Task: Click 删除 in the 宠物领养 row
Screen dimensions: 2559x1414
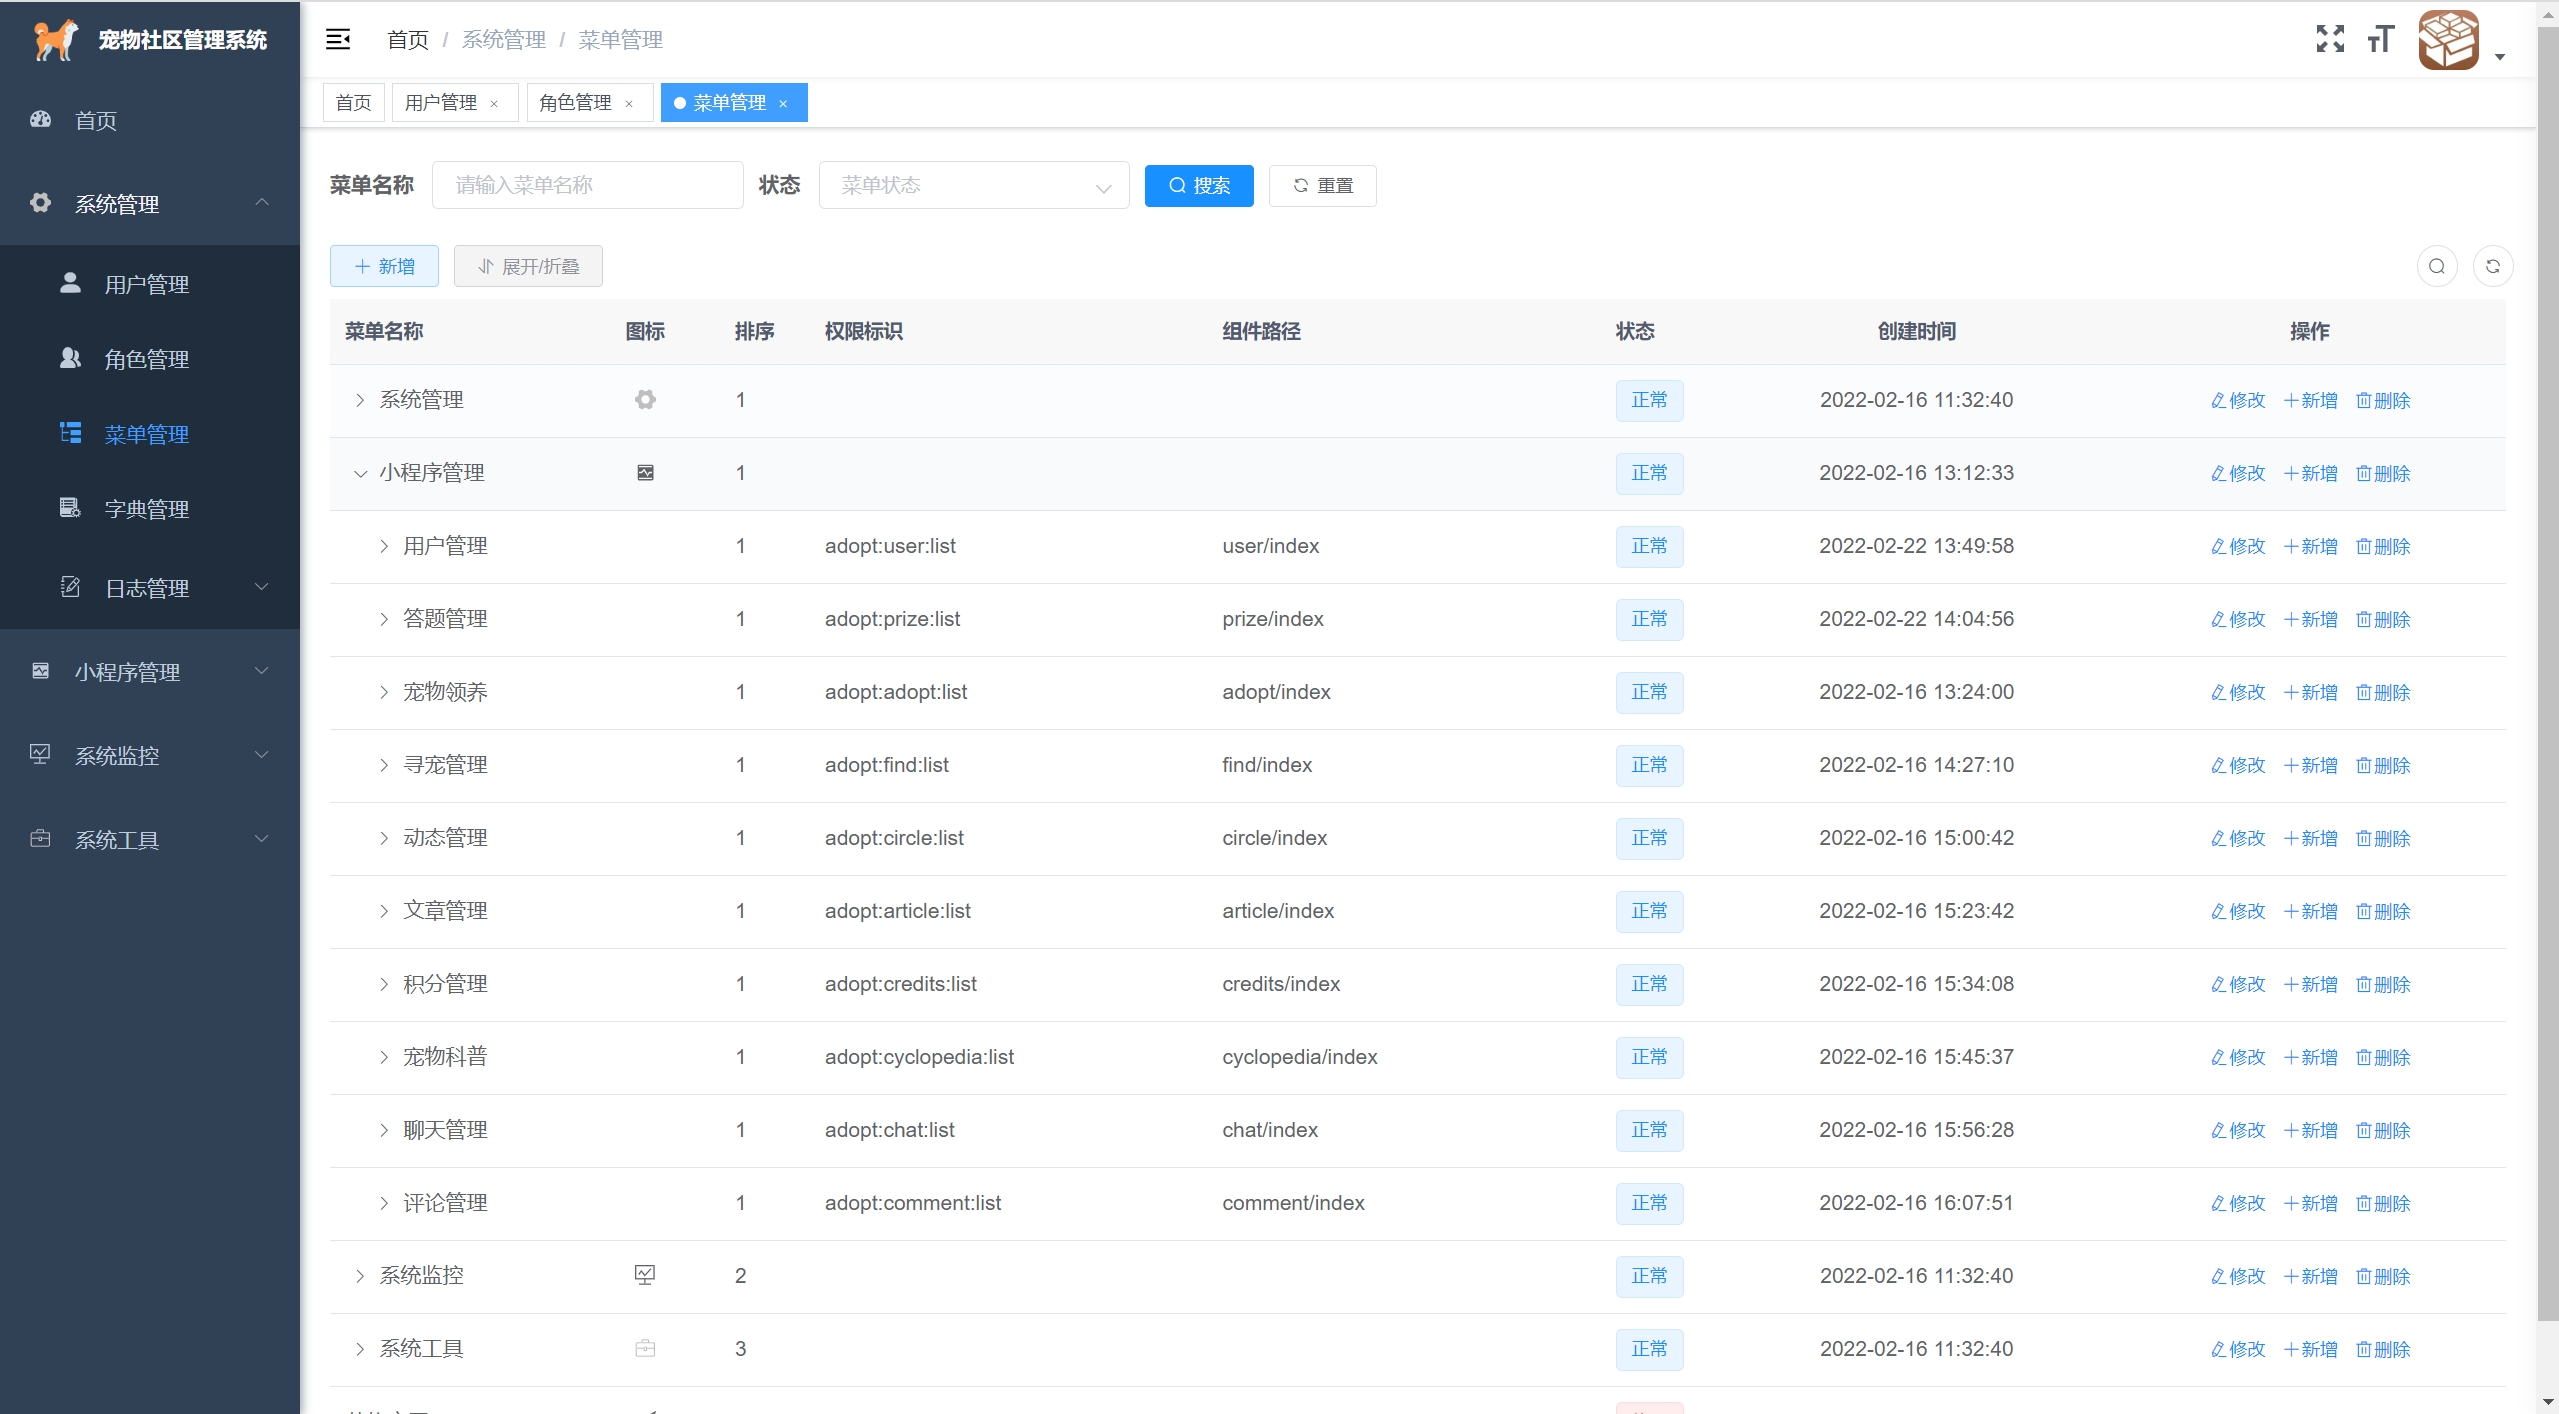Action: (2383, 692)
